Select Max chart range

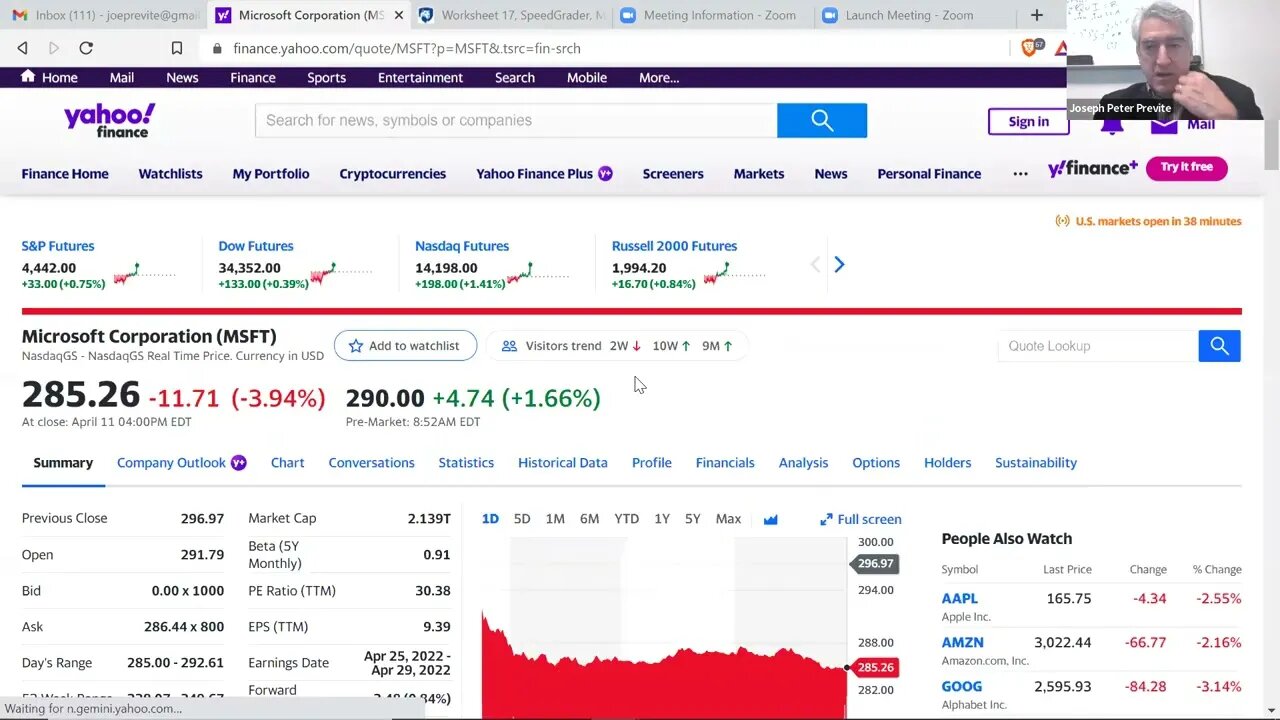728,519
